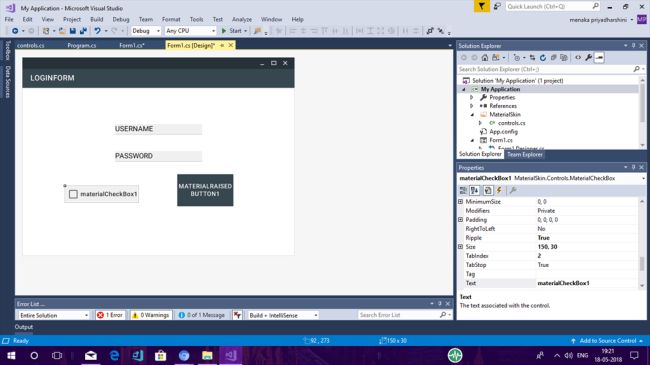Screen dimensions: 650x365
Task: Collapse the My Application project node
Action: point(464,89)
